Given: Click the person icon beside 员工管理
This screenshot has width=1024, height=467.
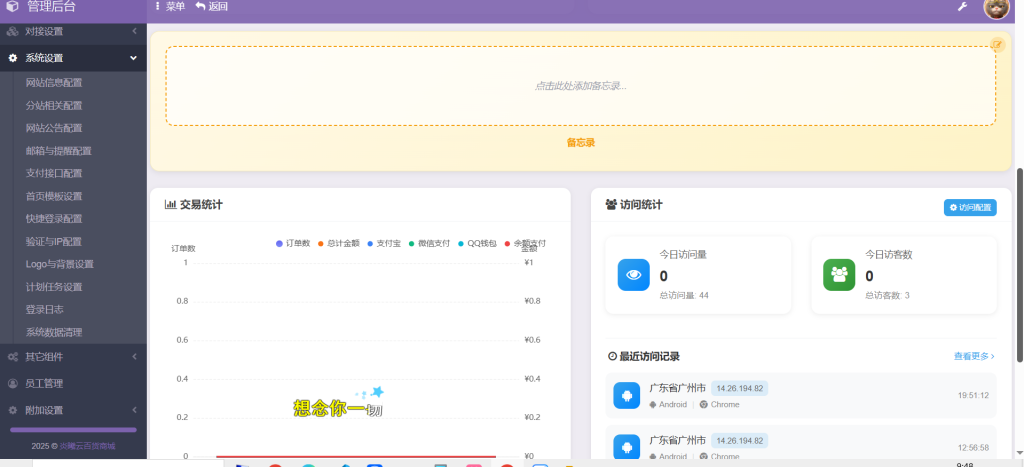Looking at the screenshot, I should (12, 384).
